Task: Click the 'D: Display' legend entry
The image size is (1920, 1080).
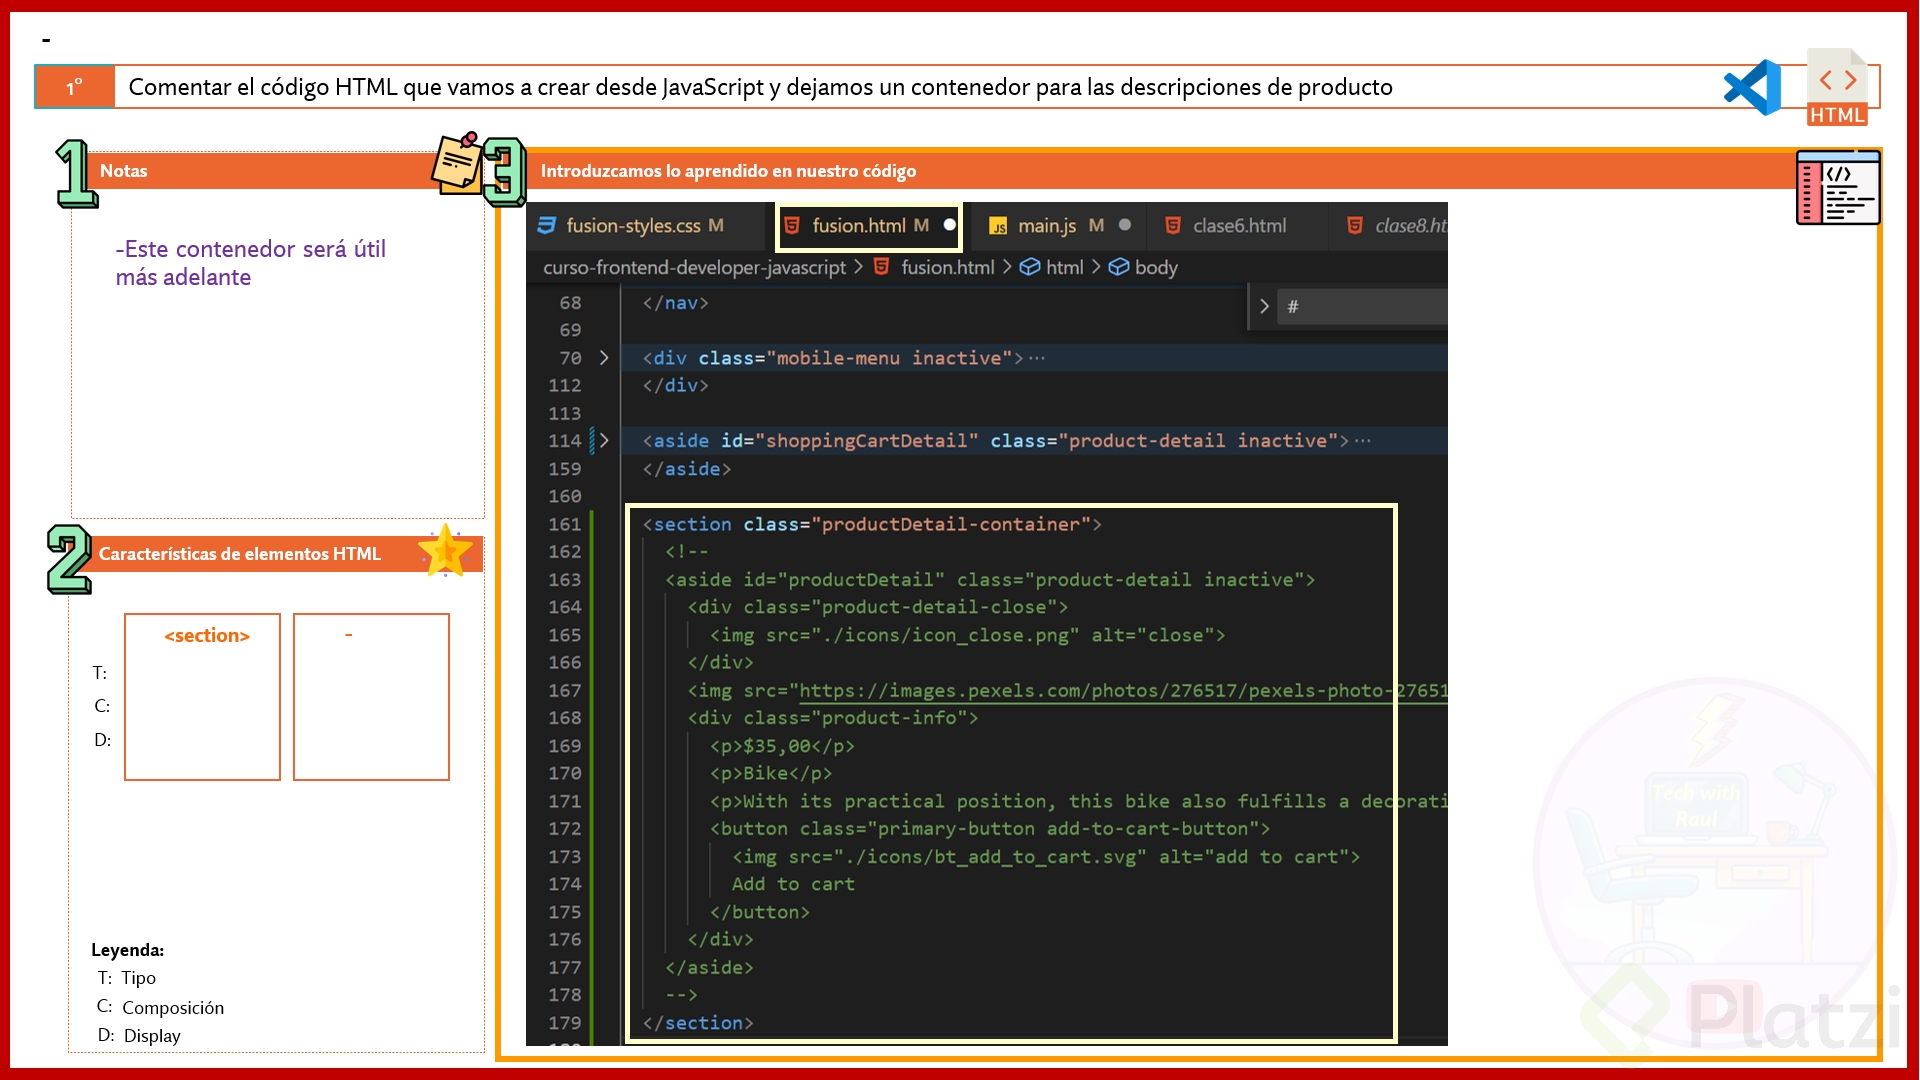Action: pyautogui.click(x=139, y=1036)
